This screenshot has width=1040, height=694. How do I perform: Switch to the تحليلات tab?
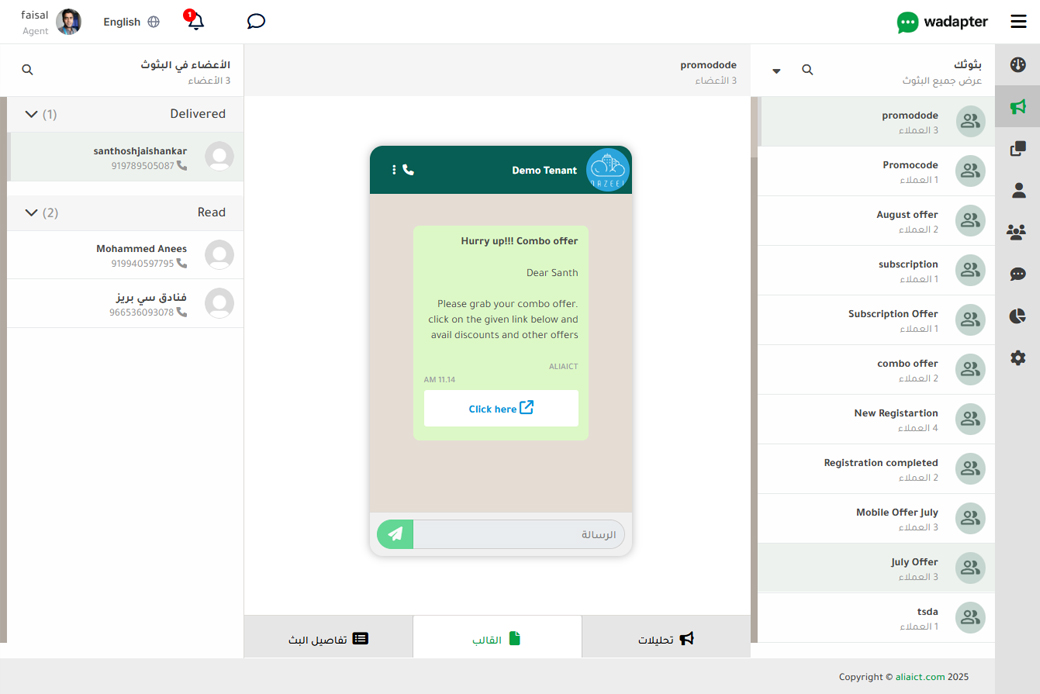click(666, 638)
